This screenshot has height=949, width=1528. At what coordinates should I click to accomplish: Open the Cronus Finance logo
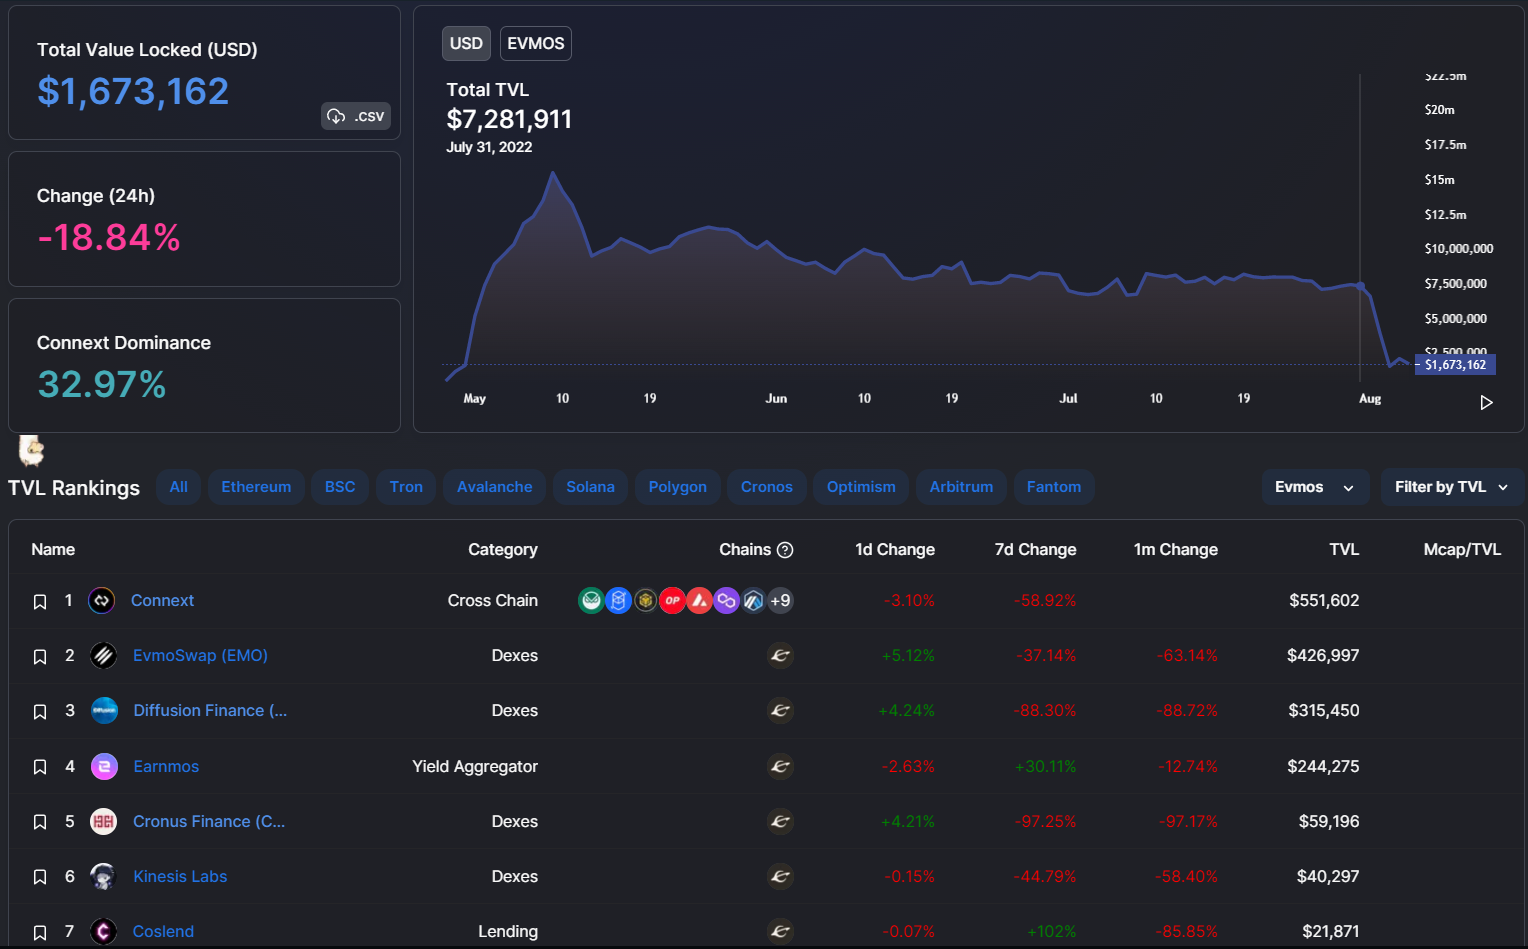pyautogui.click(x=104, y=821)
